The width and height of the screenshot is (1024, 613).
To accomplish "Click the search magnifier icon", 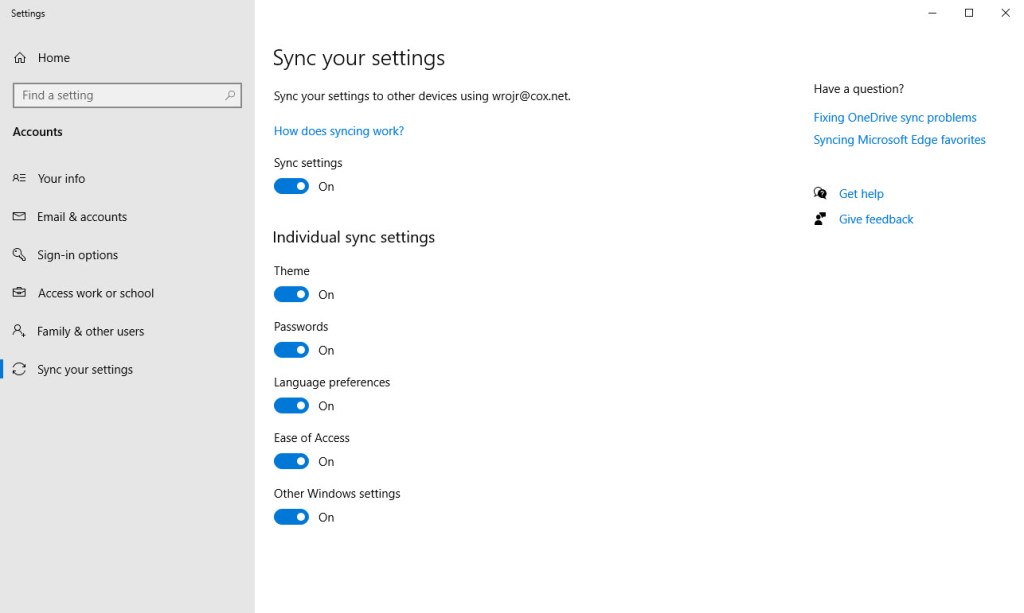I will coord(229,95).
